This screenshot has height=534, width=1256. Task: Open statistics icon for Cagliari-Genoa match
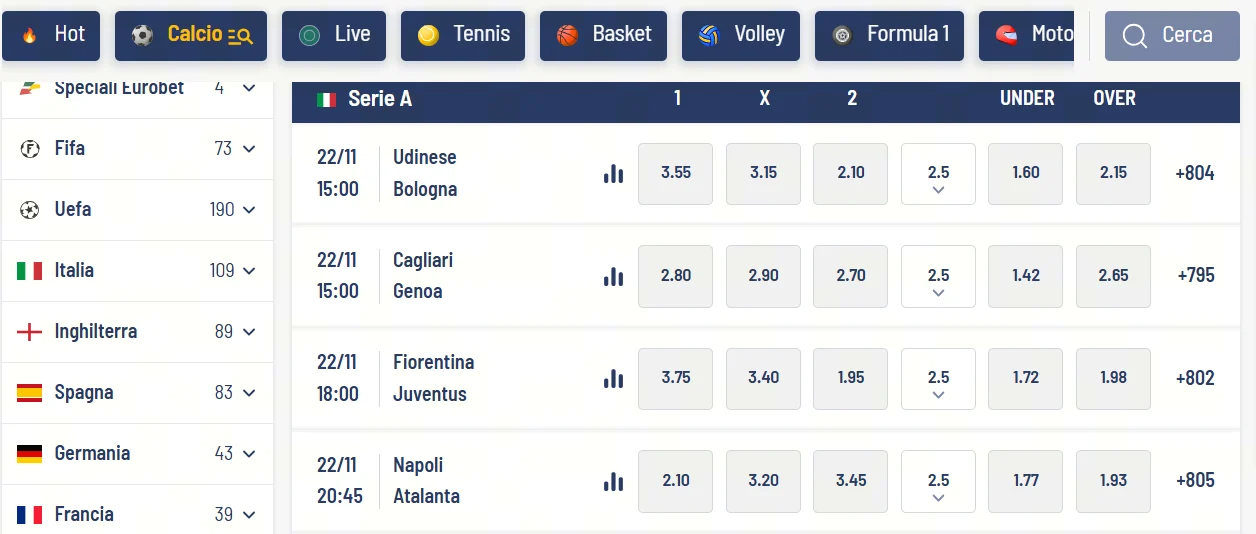[613, 277]
